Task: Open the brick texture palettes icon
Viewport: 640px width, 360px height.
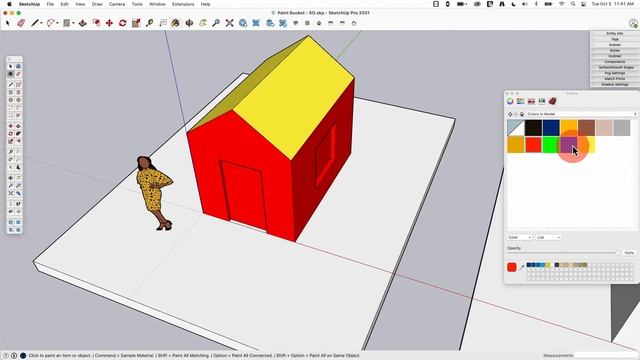Action: tap(553, 101)
